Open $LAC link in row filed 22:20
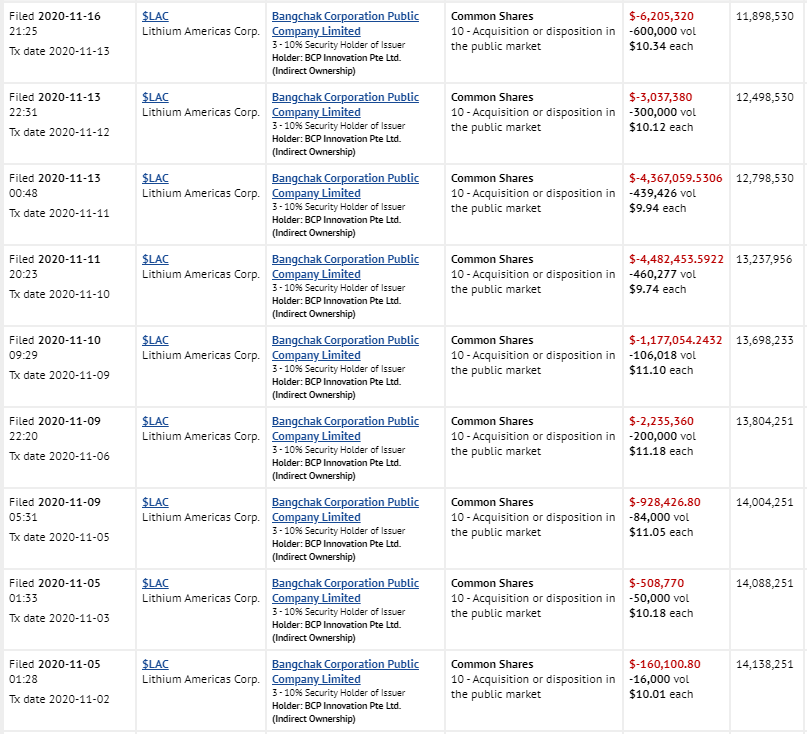Screen dimensions: 807x734 (x=155, y=421)
